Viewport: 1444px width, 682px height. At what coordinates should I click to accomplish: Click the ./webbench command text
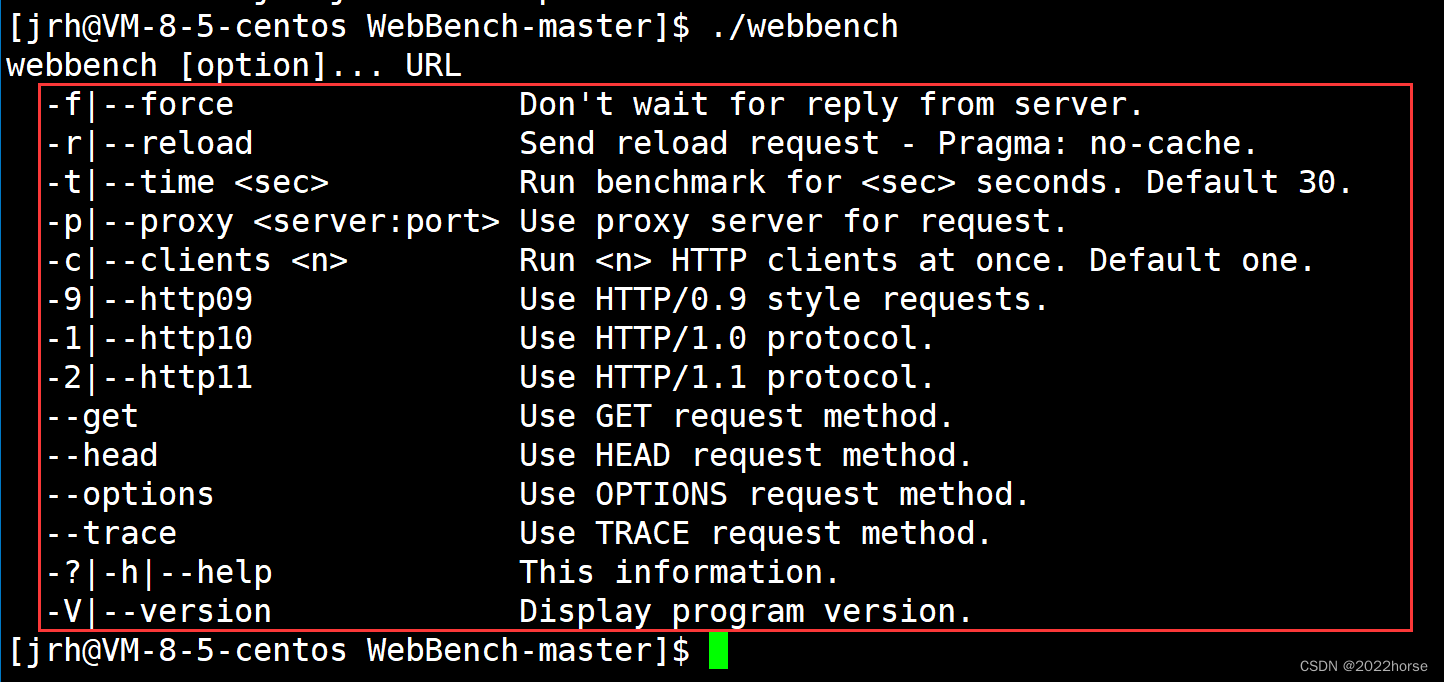point(805,26)
